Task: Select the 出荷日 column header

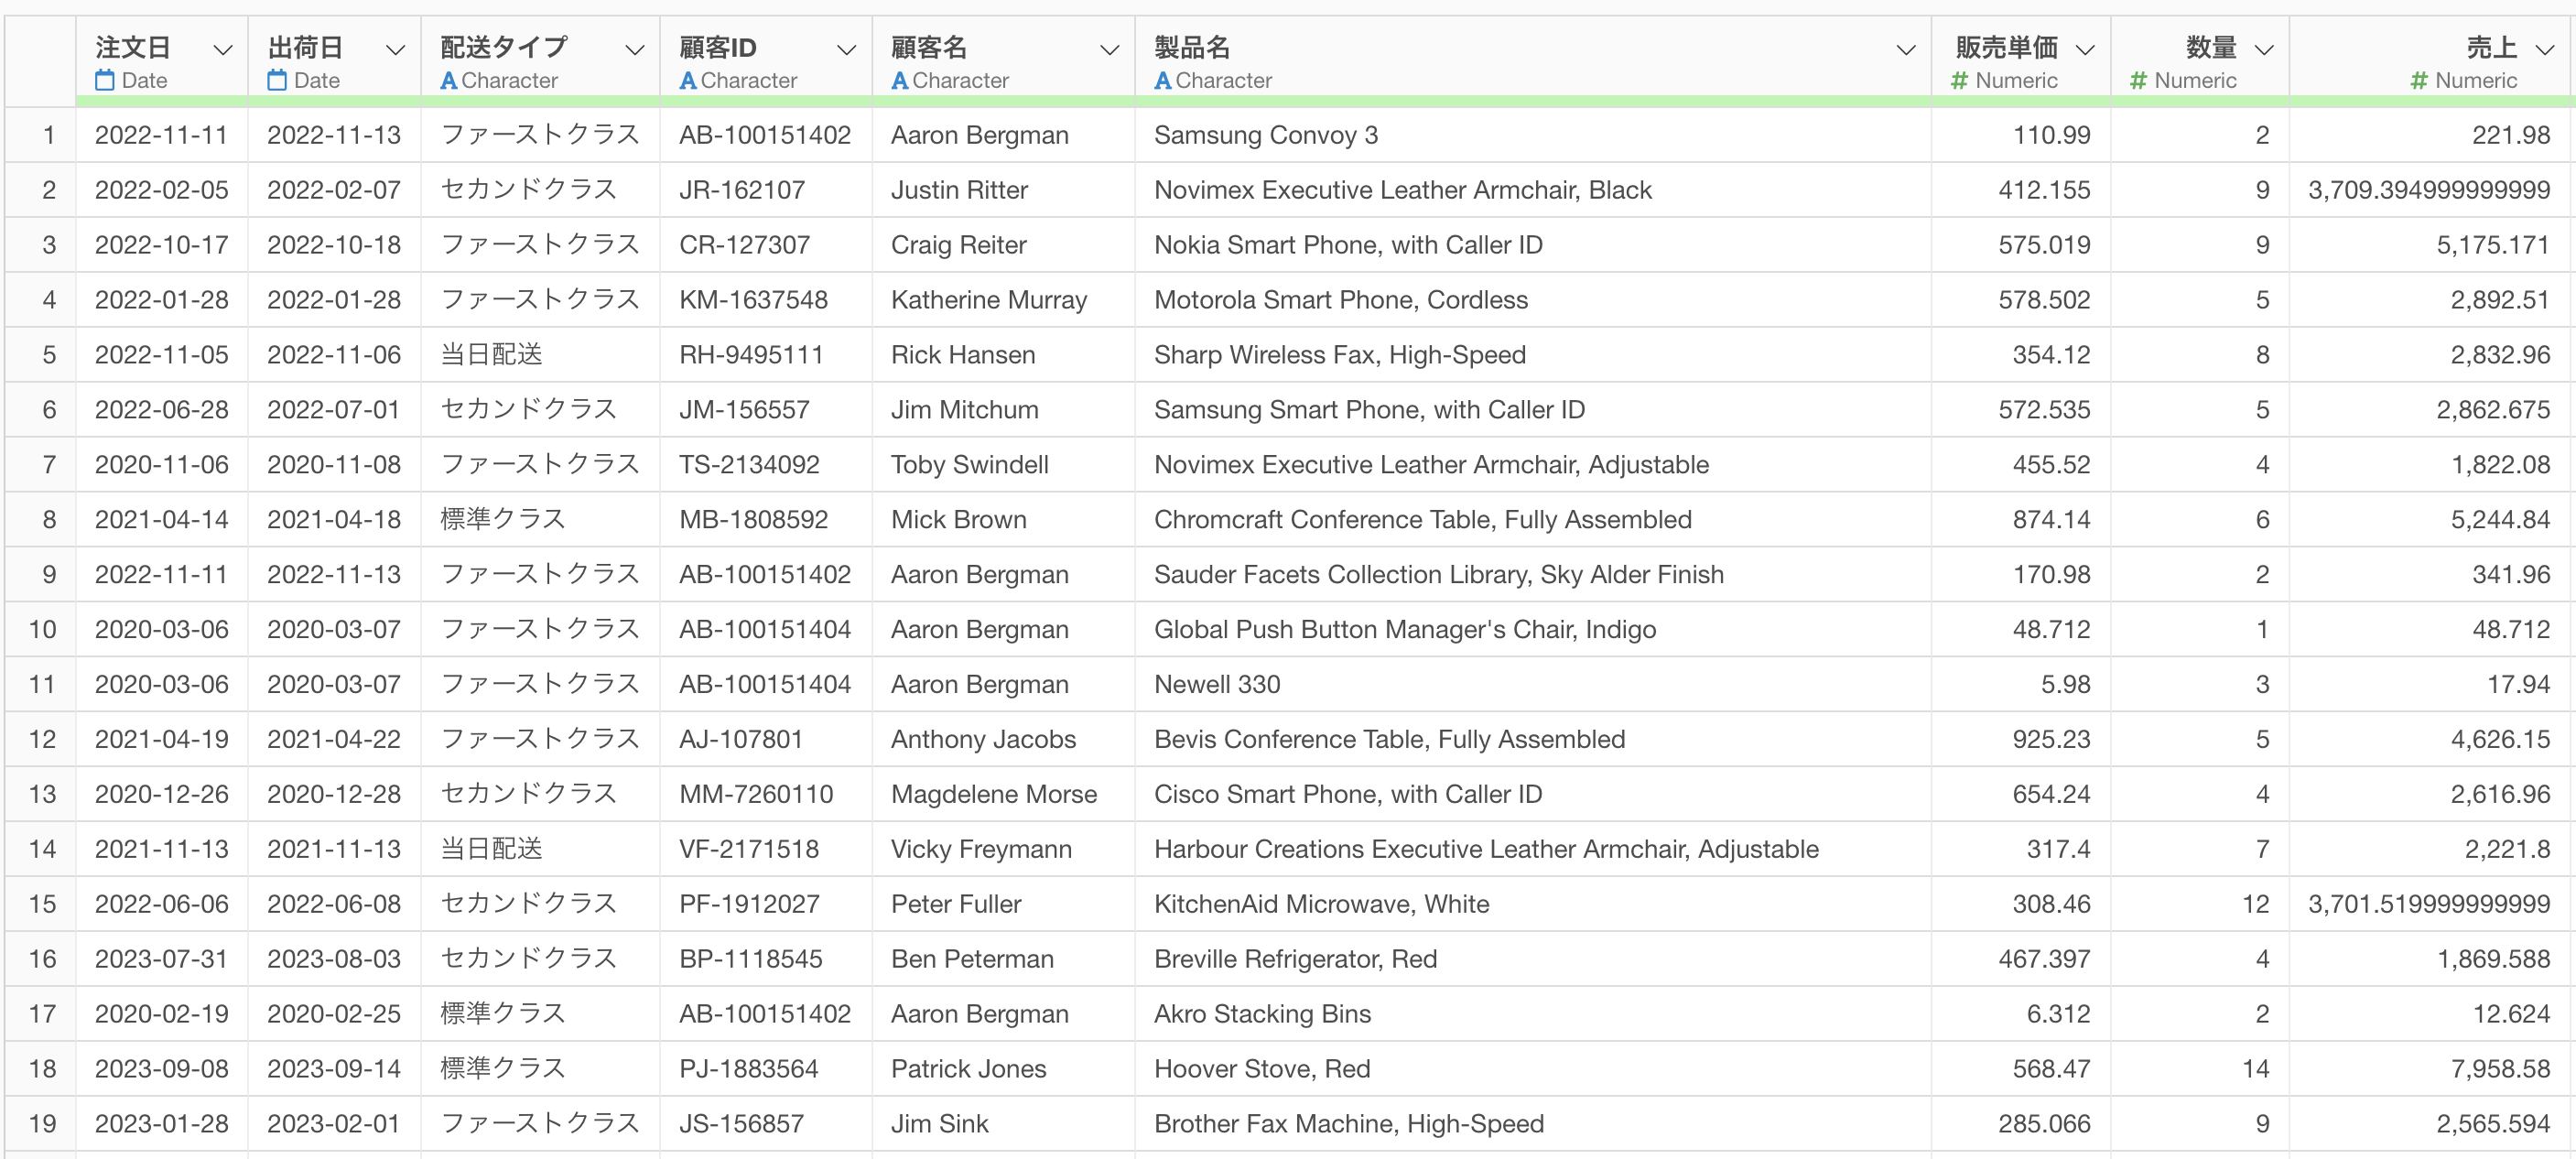Action: 334,60
